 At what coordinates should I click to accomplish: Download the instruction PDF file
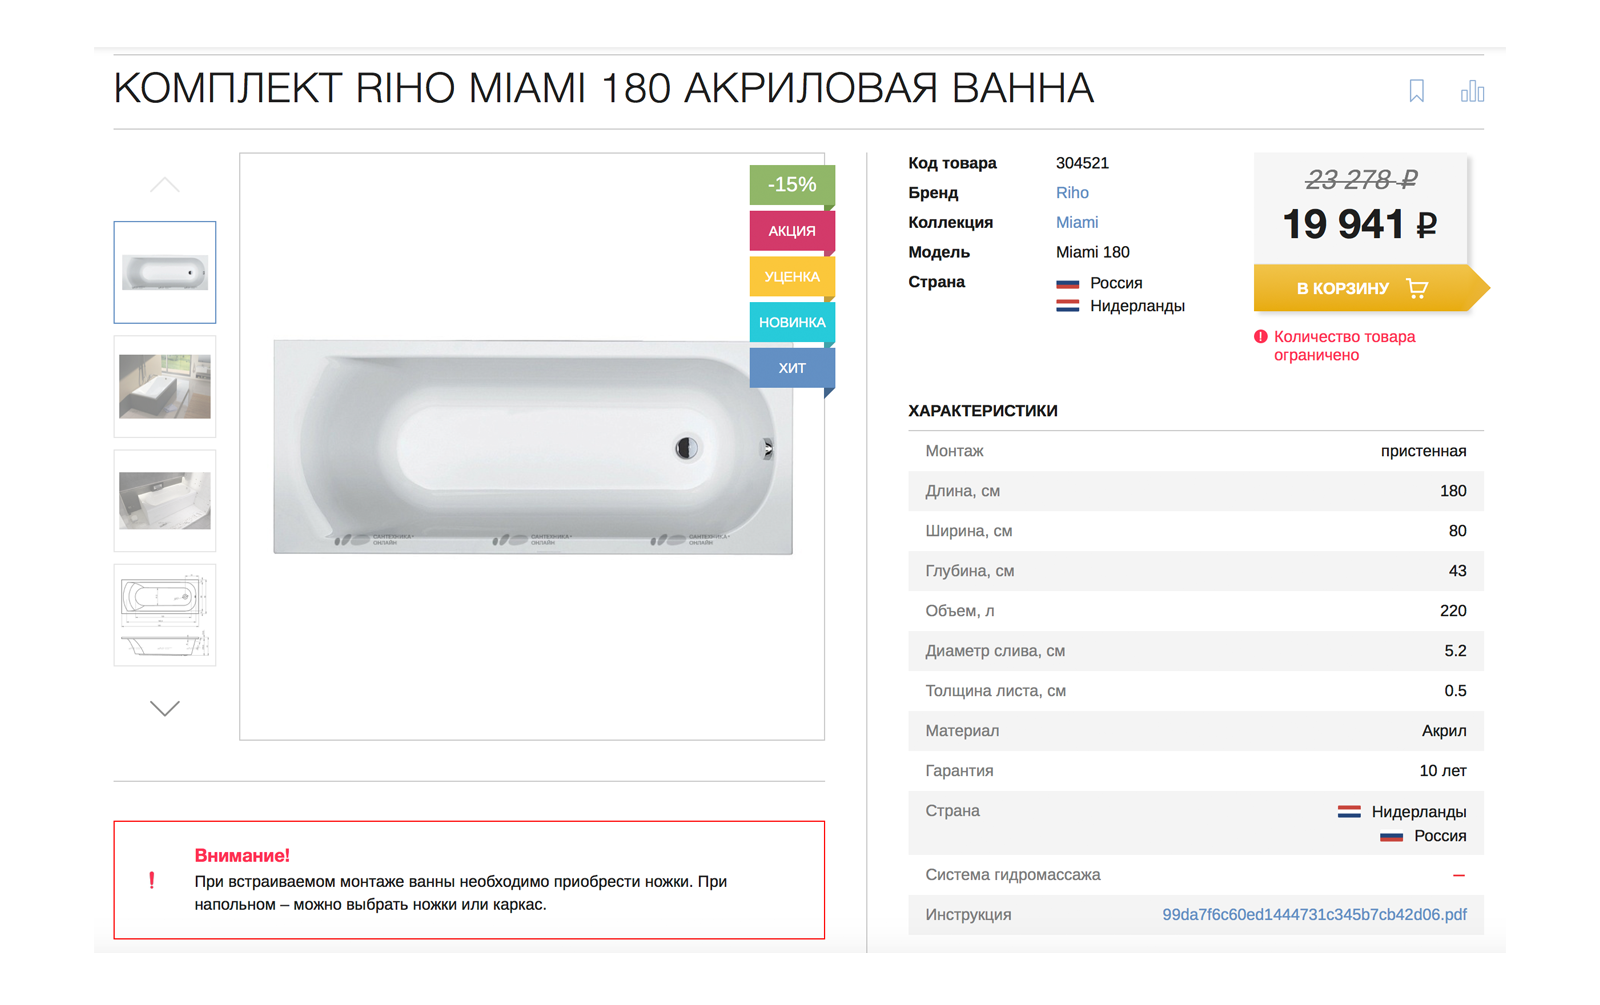(1314, 915)
